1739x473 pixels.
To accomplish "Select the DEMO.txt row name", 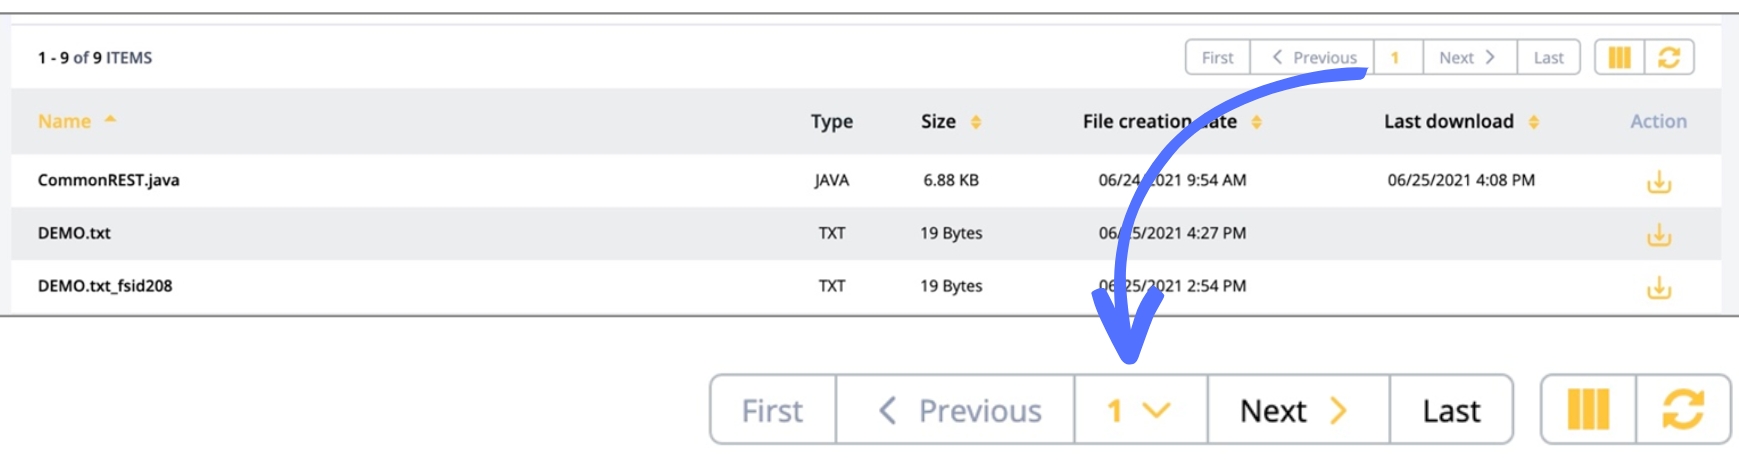I will [x=74, y=233].
